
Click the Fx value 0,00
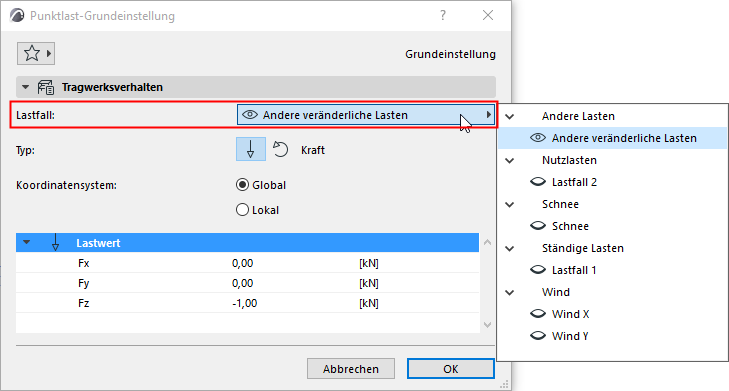tap(243, 263)
